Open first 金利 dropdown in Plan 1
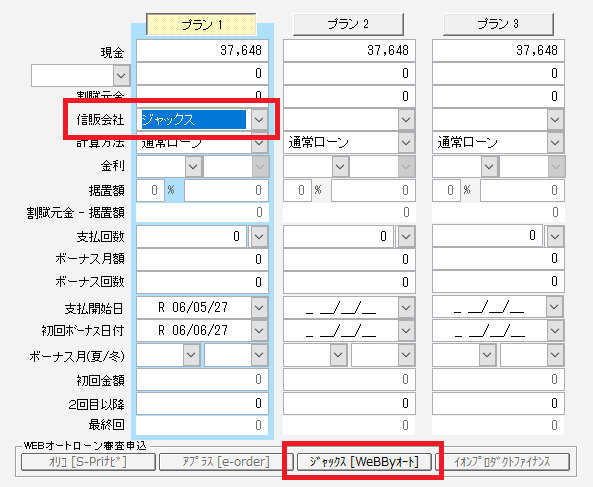593x487 pixels. 193,166
